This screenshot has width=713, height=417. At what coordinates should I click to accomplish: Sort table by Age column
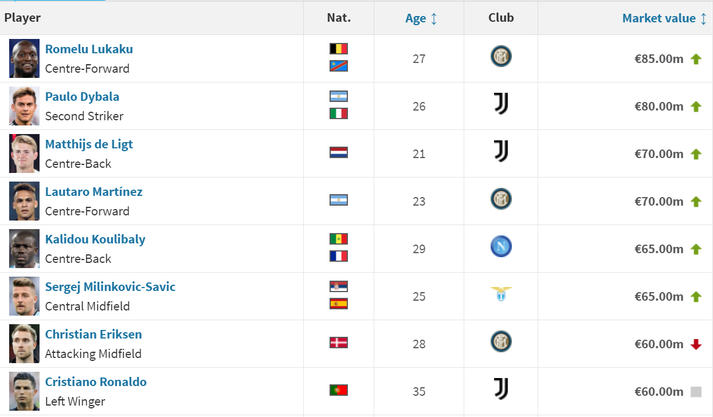[x=415, y=18]
